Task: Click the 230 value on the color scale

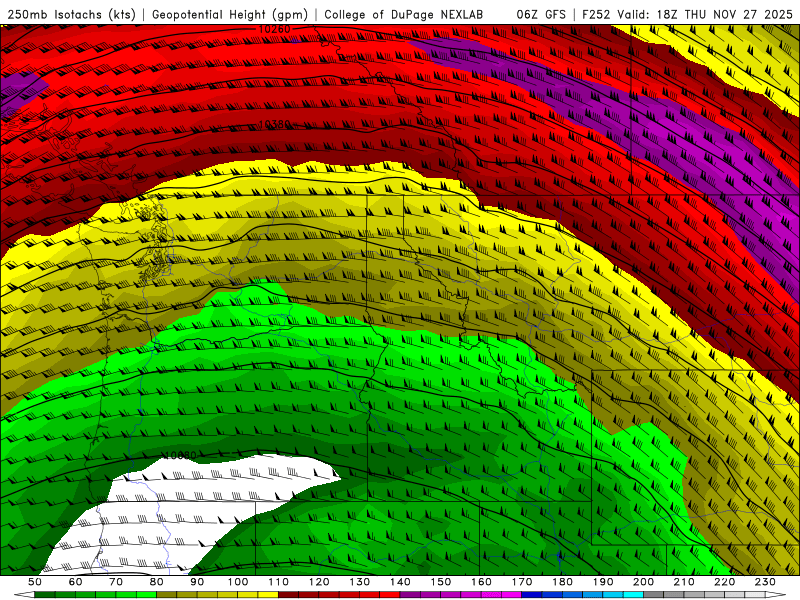Action: [765, 582]
